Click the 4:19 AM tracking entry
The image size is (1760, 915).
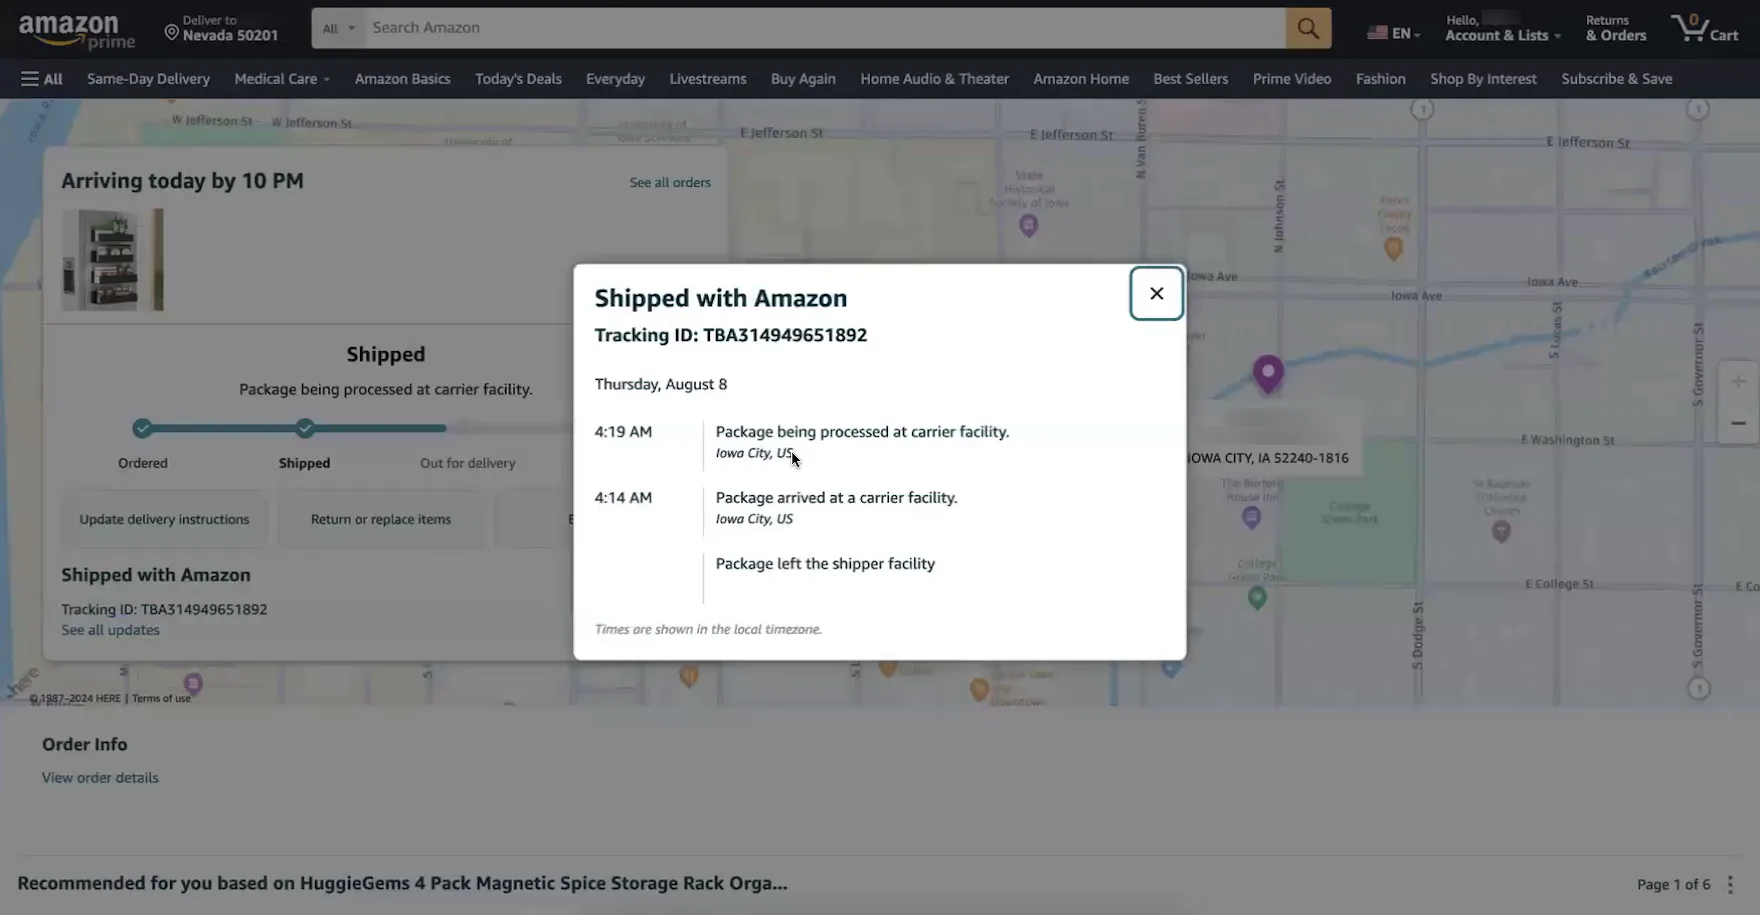coord(802,441)
